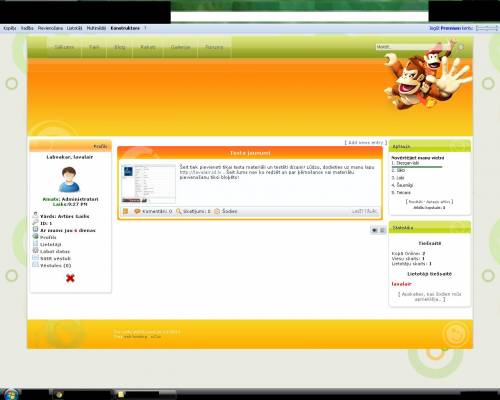Click the orange comments speech bubble icon
The height and width of the screenshot is (400, 500).
tap(137, 211)
